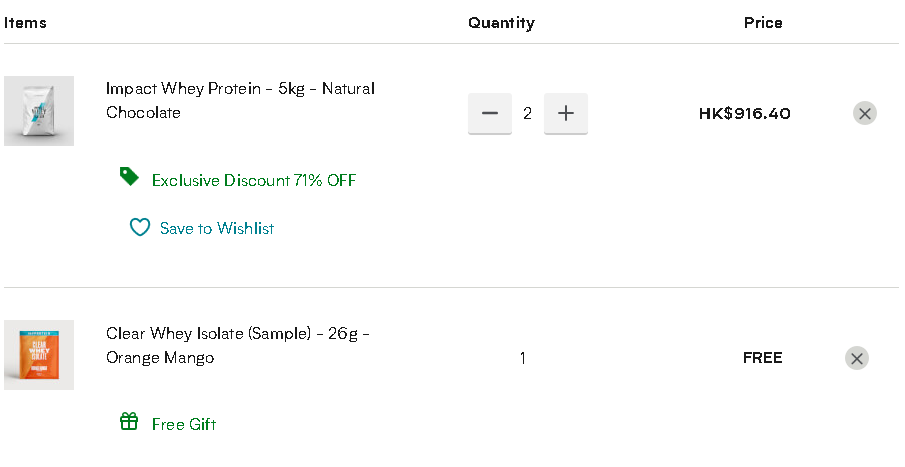Click the Price column header
The height and width of the screenshot is (467, 905).
[763, 23]
